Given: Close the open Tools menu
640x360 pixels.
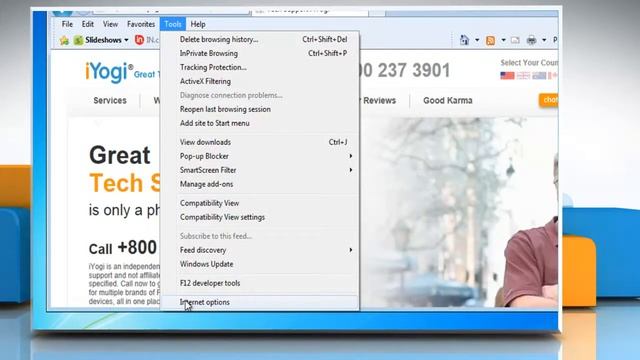Looking at the screenshot, I should (173, 24).
